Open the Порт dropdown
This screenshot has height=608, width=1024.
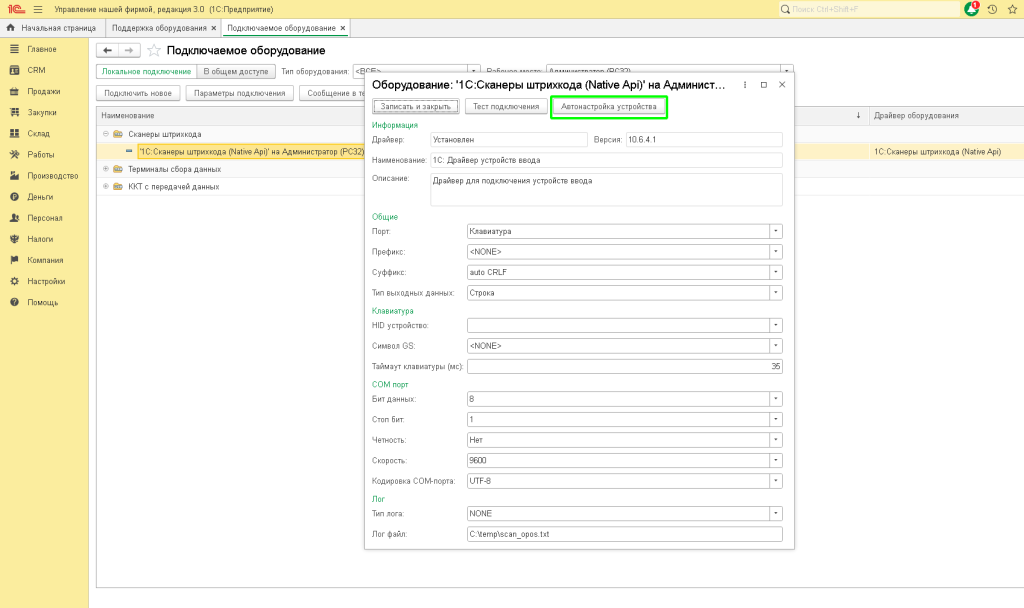tap(775, 231)
